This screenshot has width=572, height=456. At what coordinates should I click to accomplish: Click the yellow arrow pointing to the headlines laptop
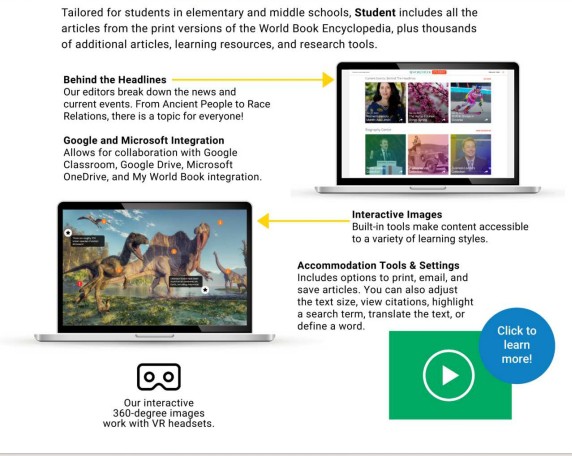click(x=253, y=79)
